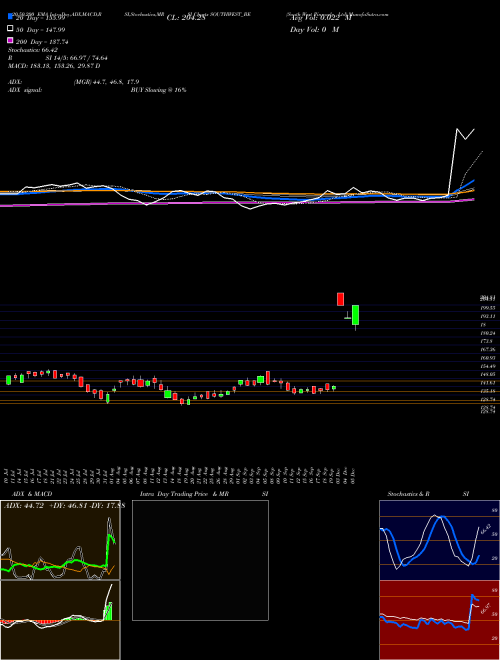The image size is (500, 660).
Task: Click the blue stochastics chart panel
Action: coord(439,540)
